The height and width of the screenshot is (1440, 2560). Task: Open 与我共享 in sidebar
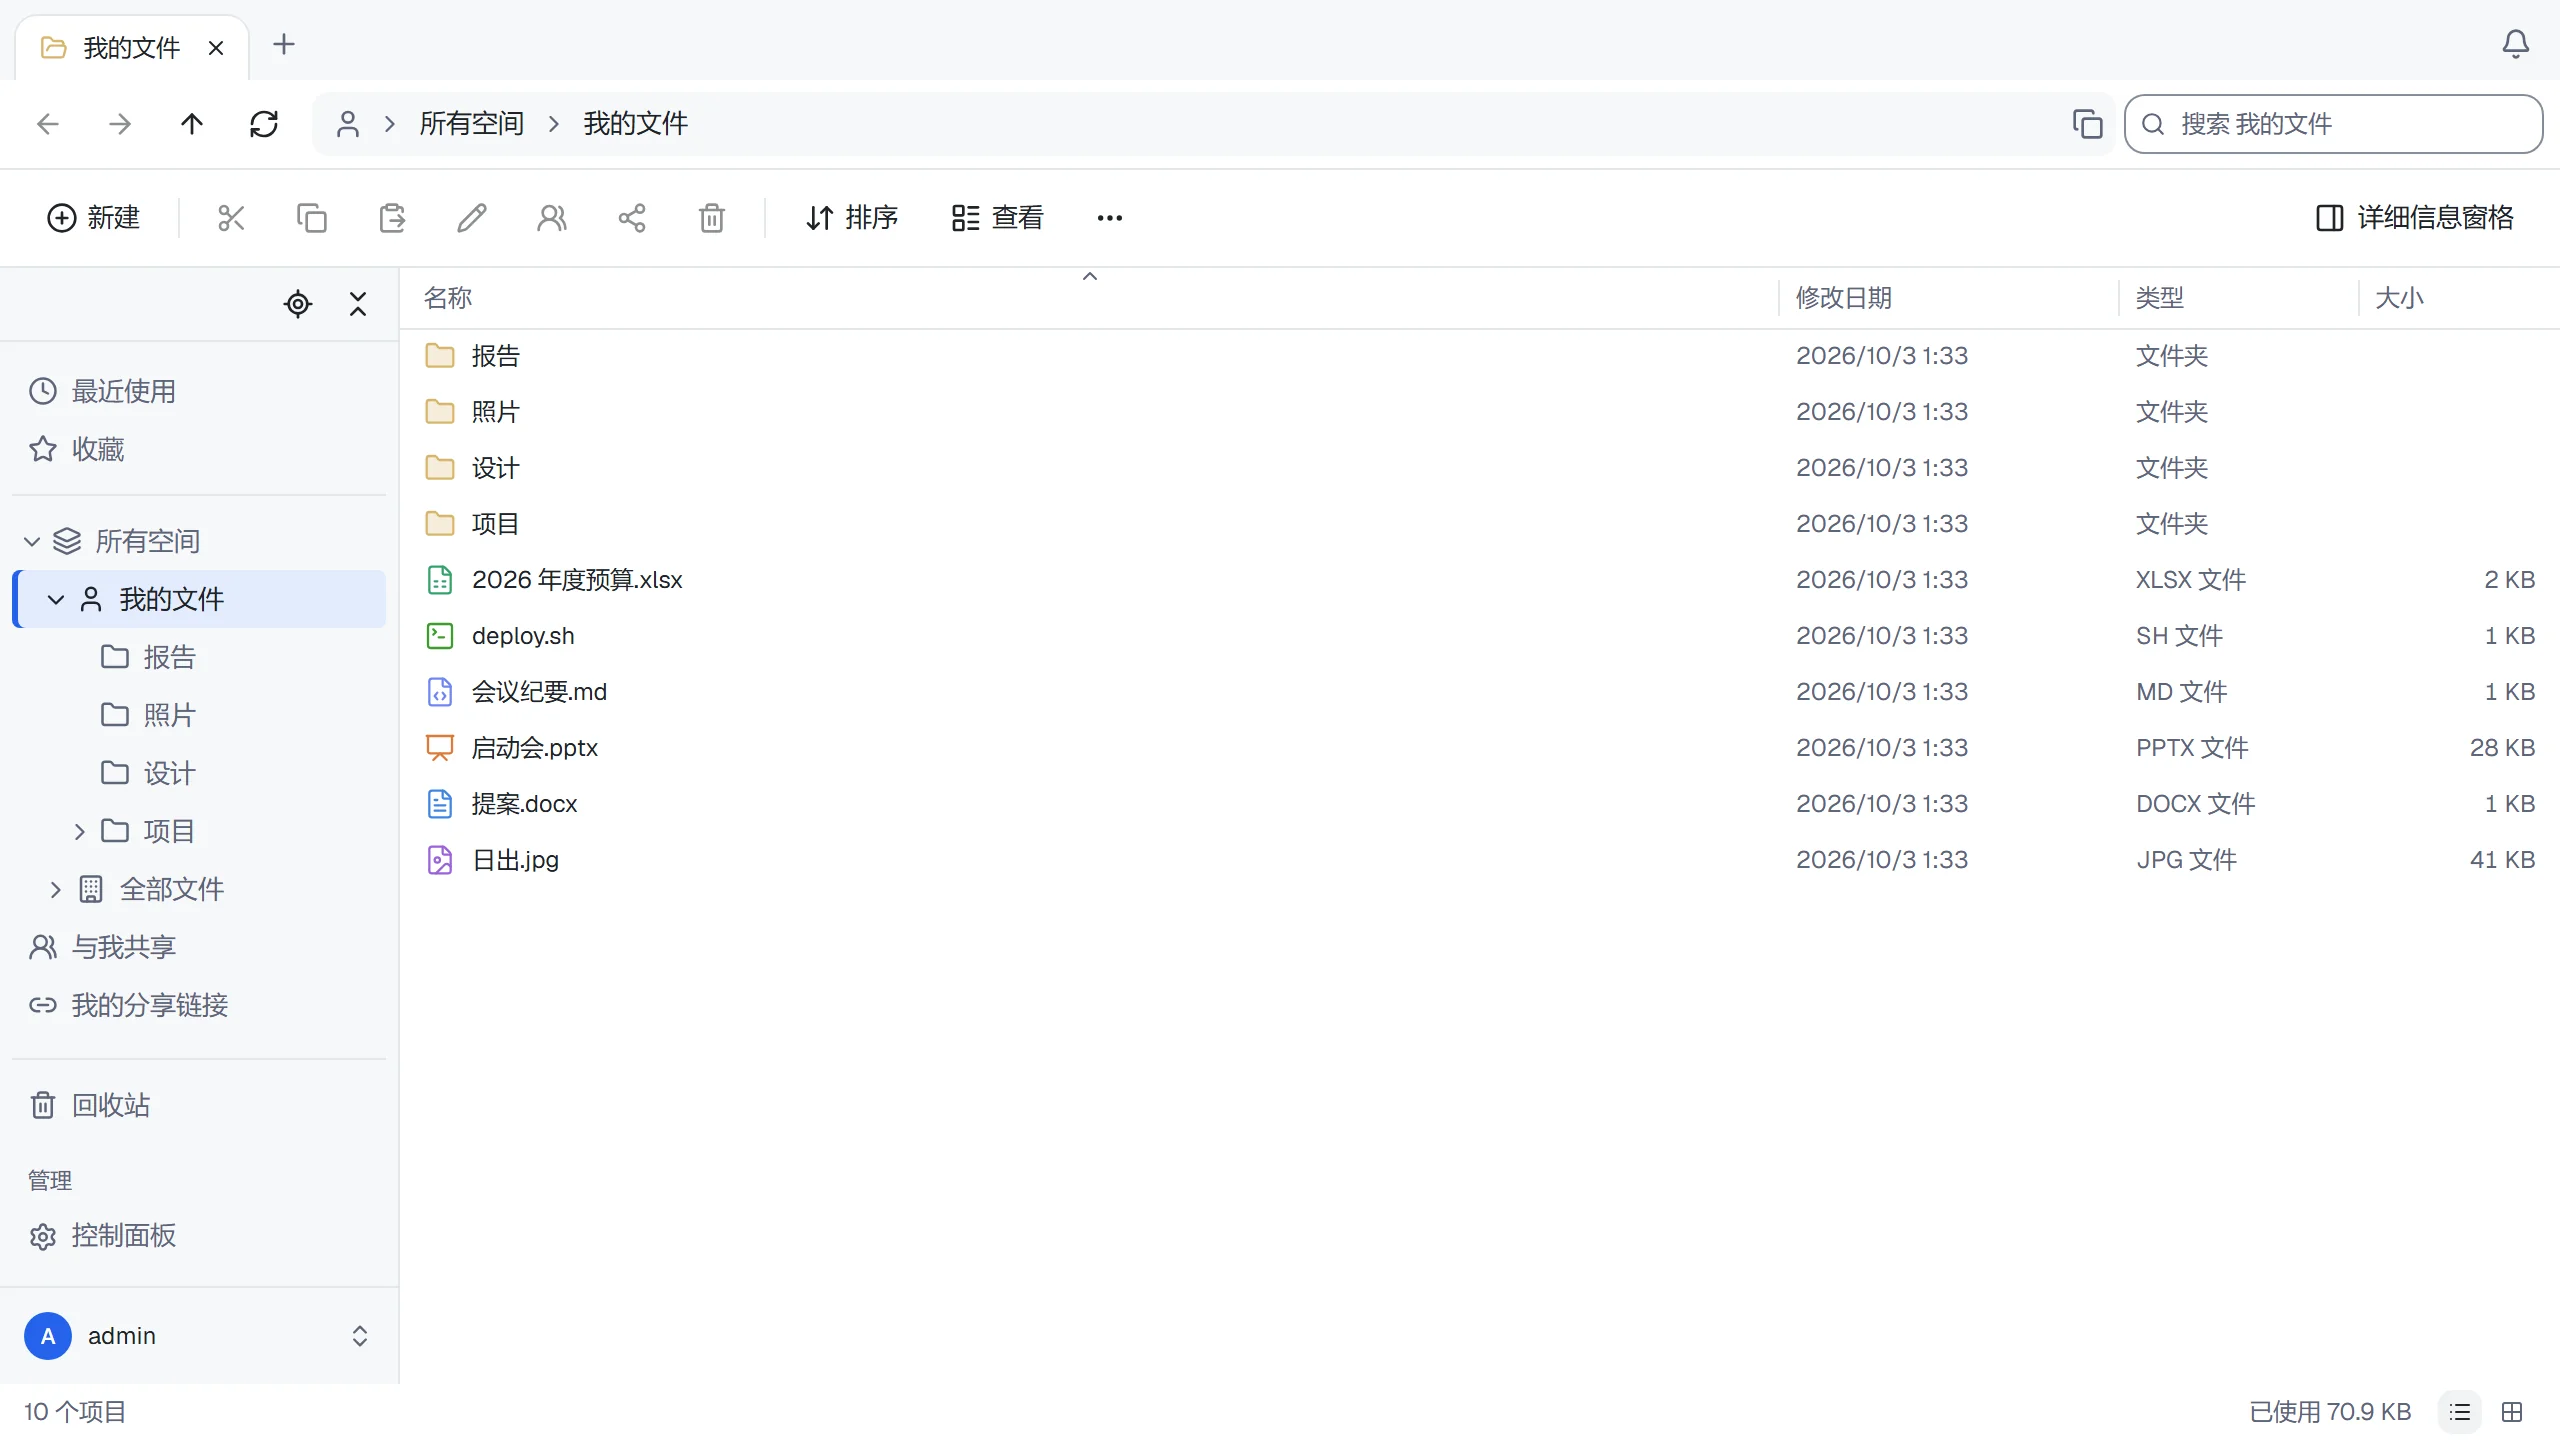pyautogui.click(x=198, y=947)
